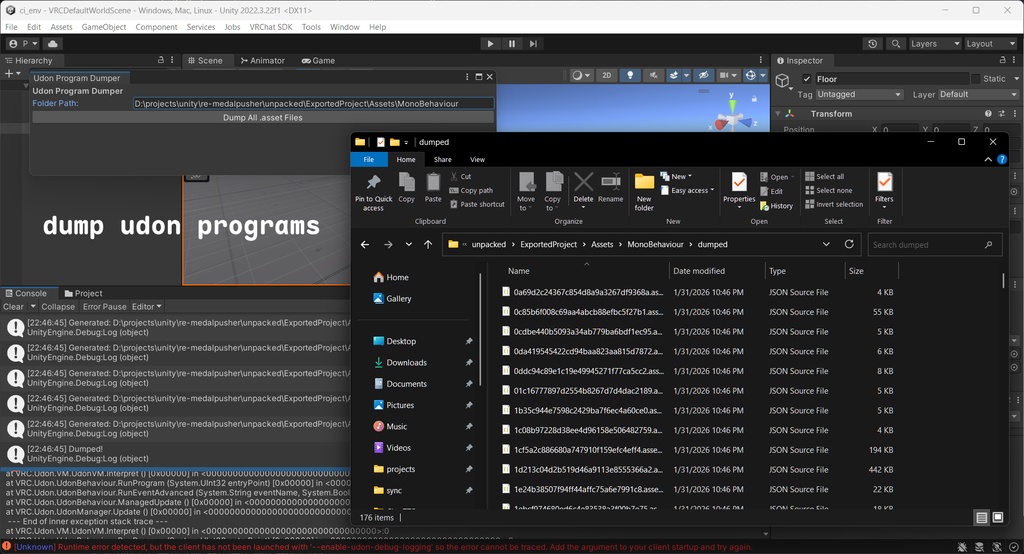Image resolution: width=1024 pixels, height=554 pixels.
Task: Click the Explorer Rename icon
Action: [x=611, y=188]
